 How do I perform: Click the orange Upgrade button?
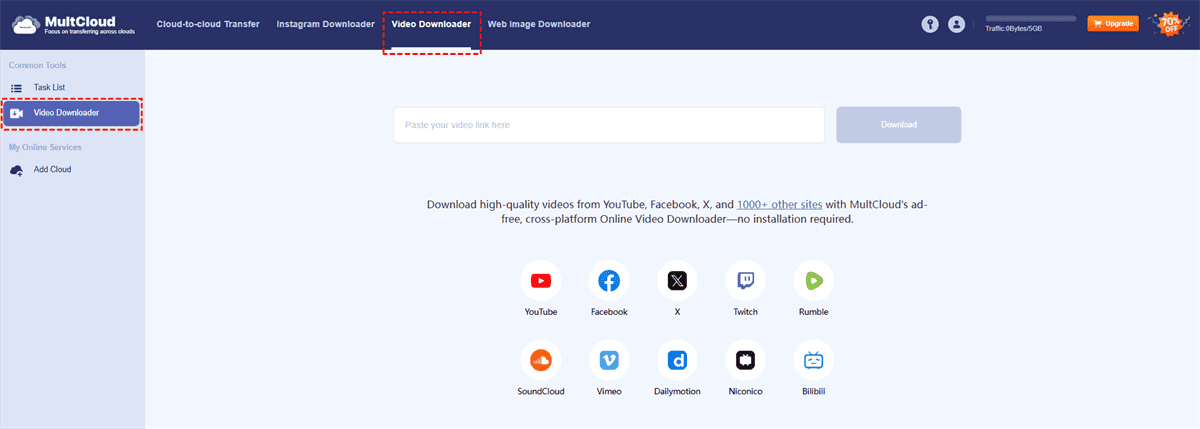click(x=1112, y=23)
